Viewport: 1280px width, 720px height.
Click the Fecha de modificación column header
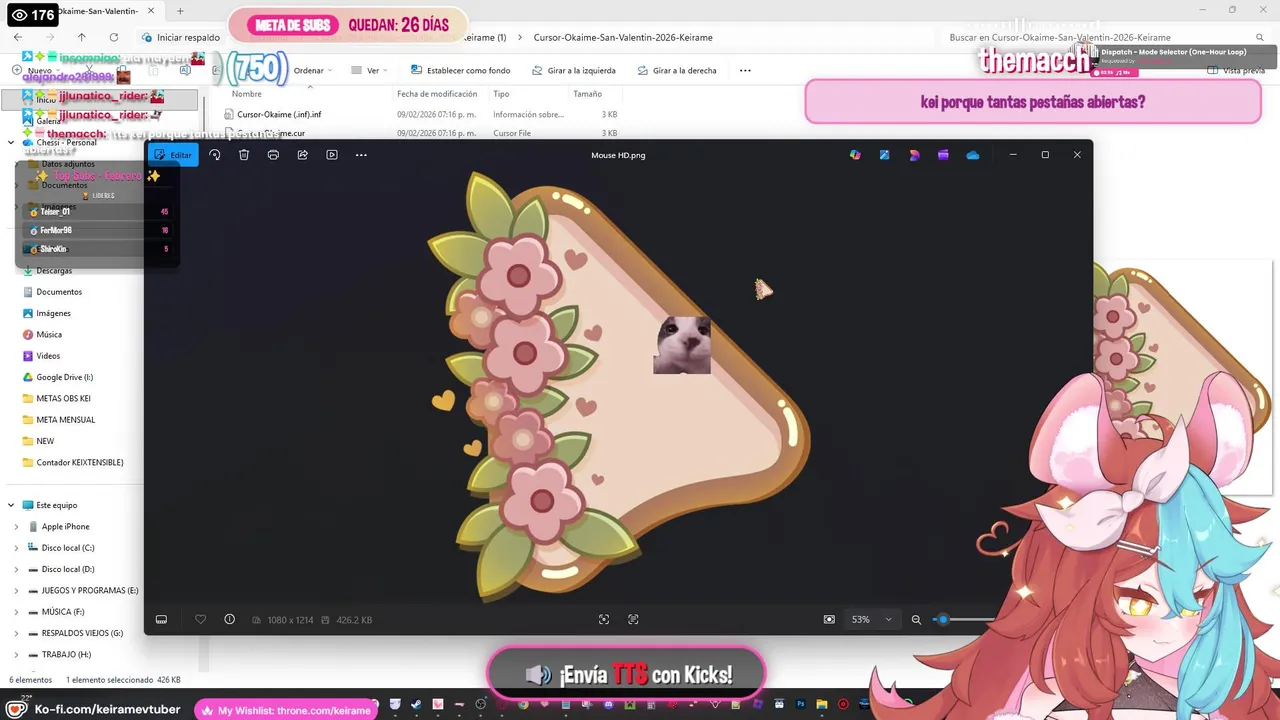point(437,94)
